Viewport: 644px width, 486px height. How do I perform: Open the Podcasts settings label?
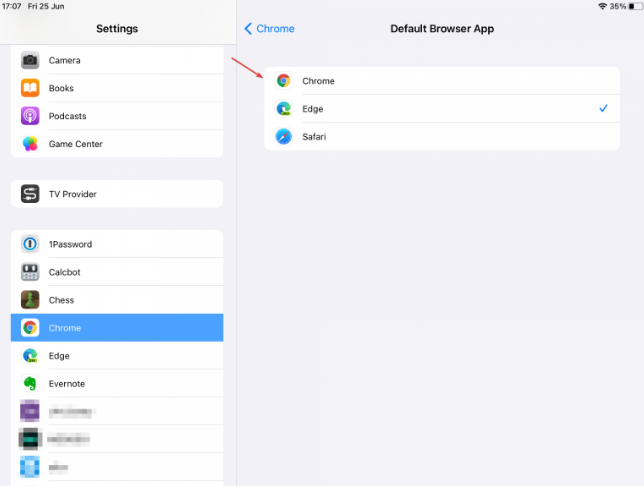pos(67,116)
